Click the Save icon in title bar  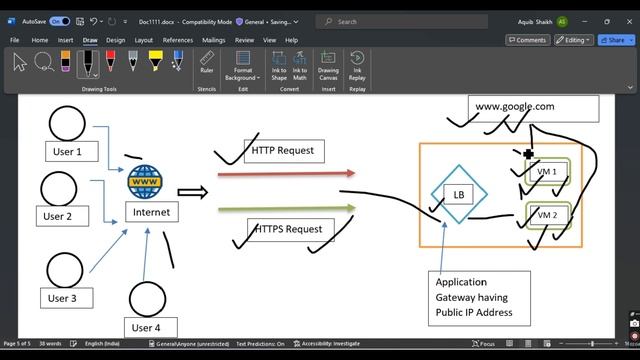pos(80,22)
